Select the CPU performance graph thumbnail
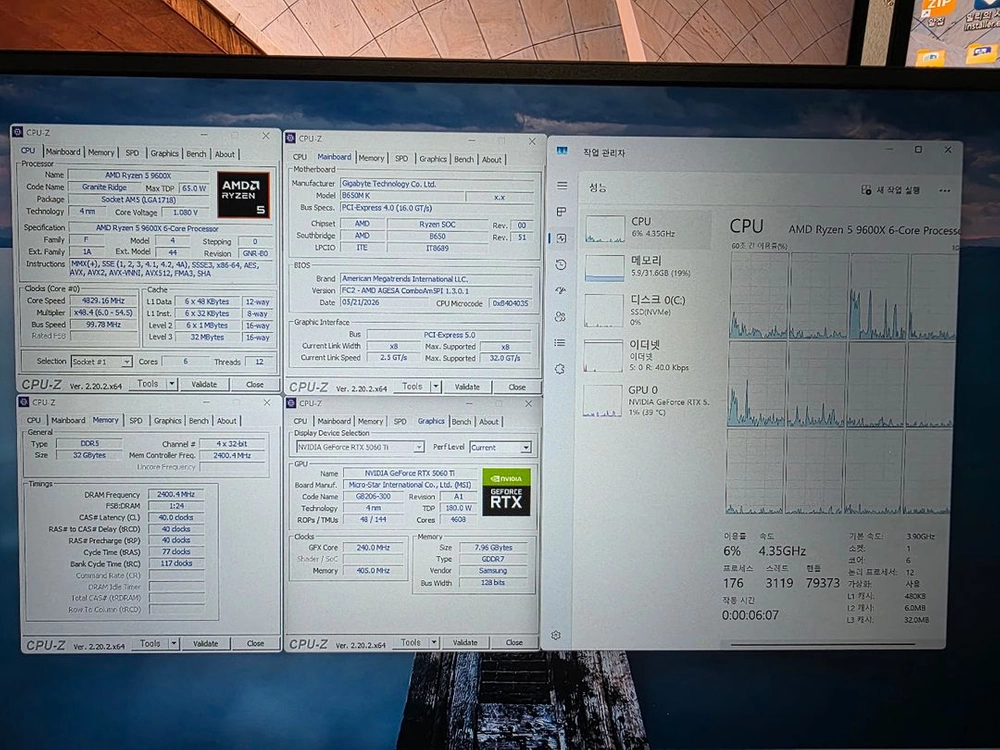The width and height of the screenshot is (1000, 750). point(605,228)
